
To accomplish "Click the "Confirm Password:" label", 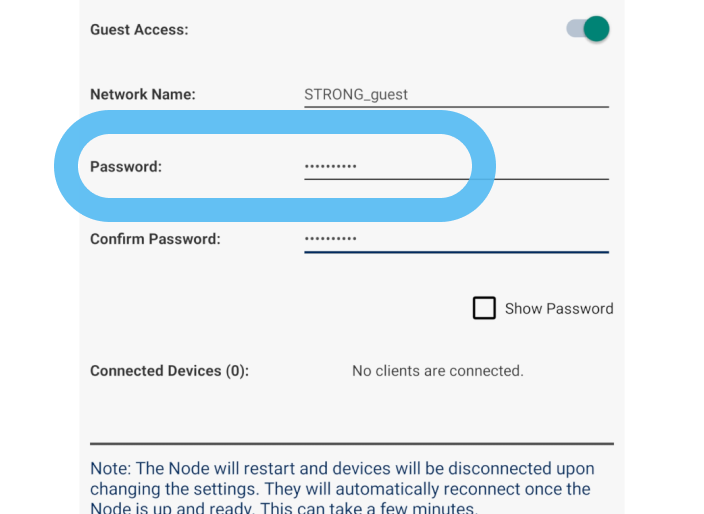I will [155, 239].
